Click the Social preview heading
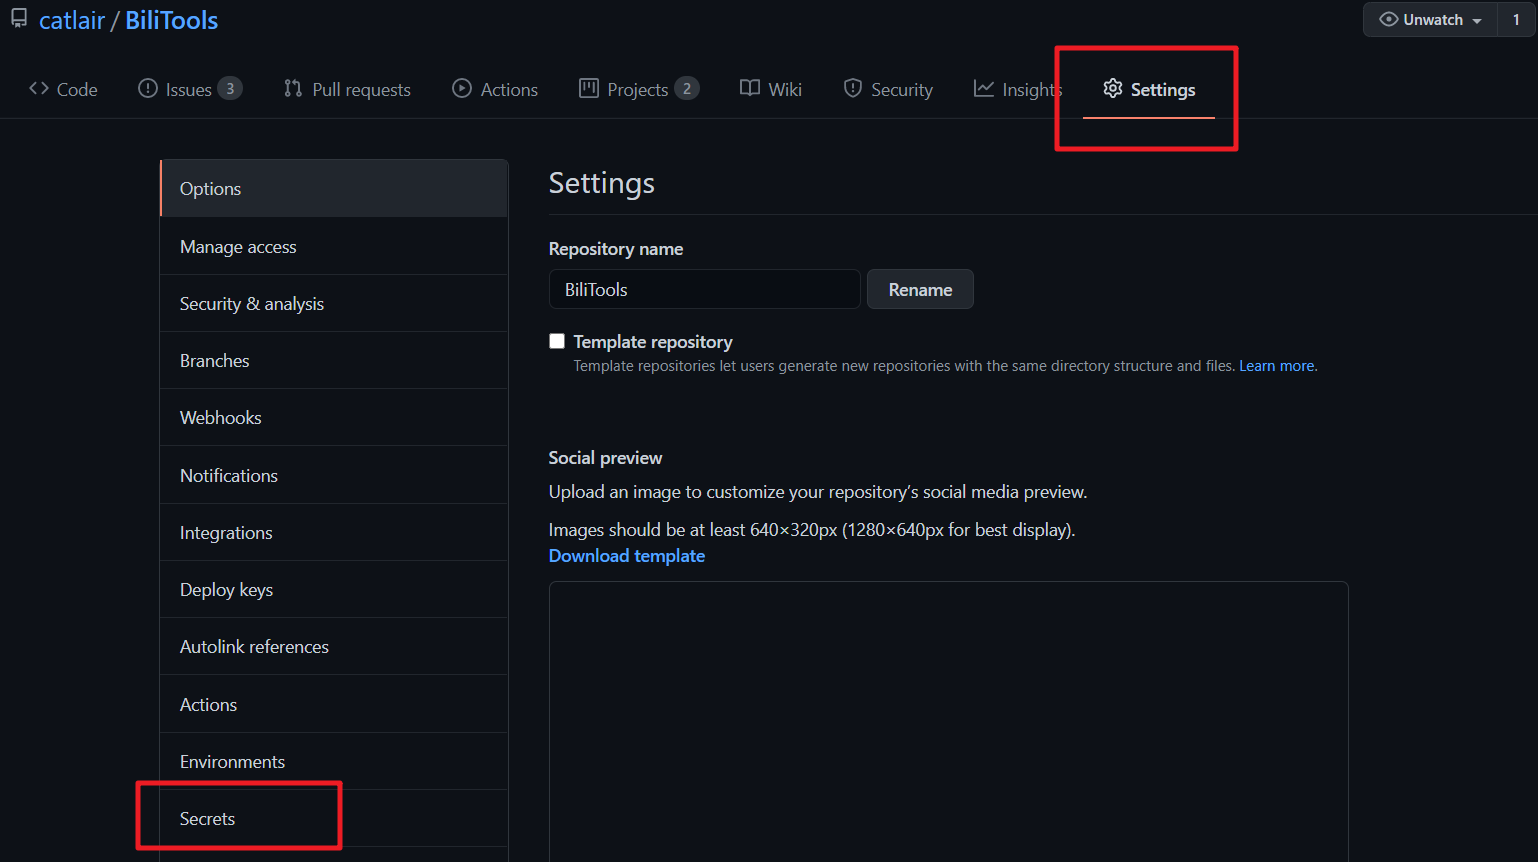 pyautogui.click(x=605, y=458)
